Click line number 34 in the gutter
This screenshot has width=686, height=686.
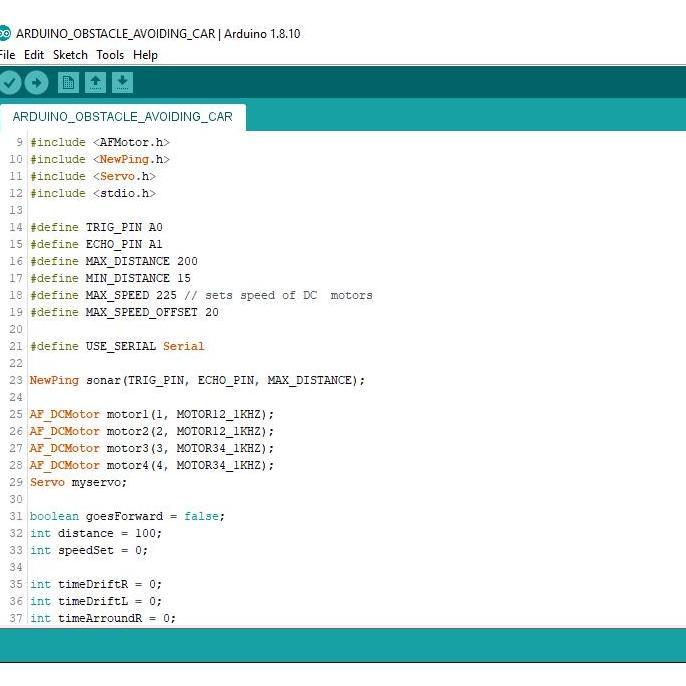click(x=16, y=568)
